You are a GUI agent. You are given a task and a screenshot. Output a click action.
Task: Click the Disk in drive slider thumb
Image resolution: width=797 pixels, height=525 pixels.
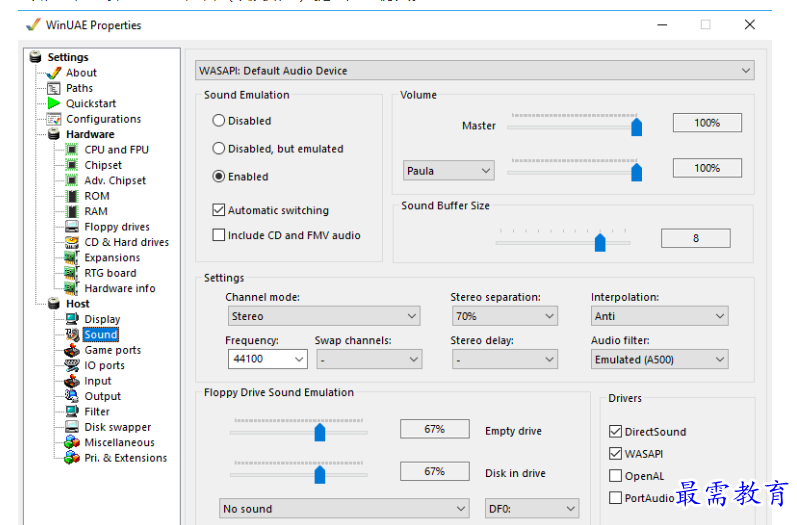pyautogui.click(x=320, y=475)
